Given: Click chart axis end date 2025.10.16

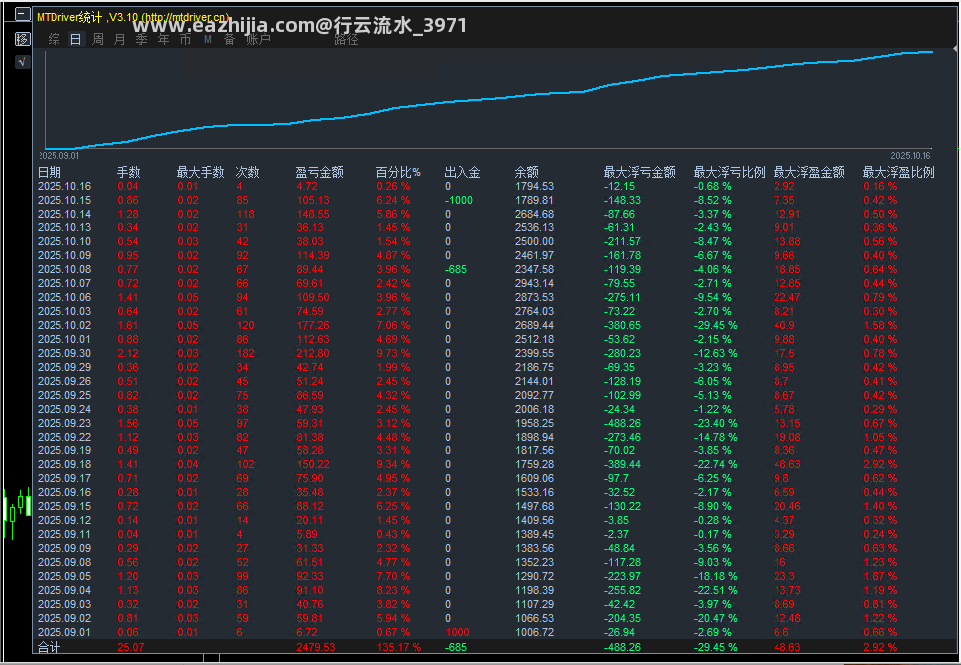Looking at the screenshot, I should click(x=910, y=156).
